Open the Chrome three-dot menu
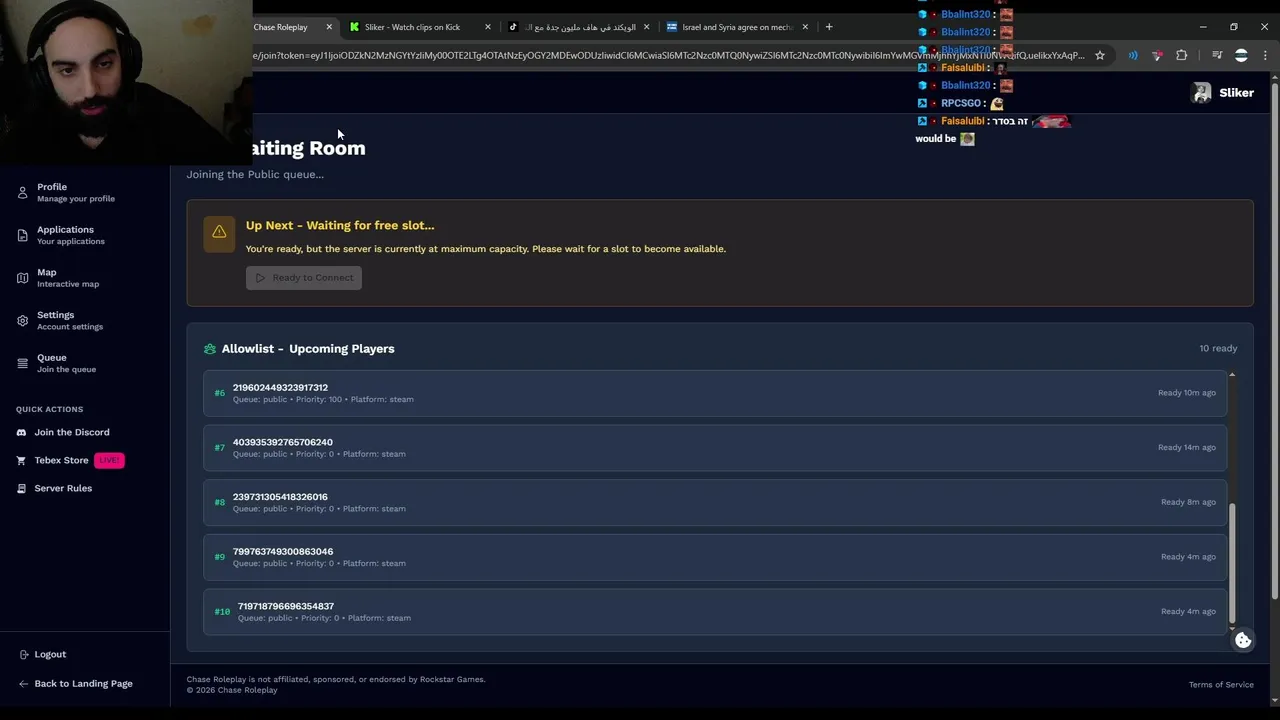 (x=1265, y=55)
